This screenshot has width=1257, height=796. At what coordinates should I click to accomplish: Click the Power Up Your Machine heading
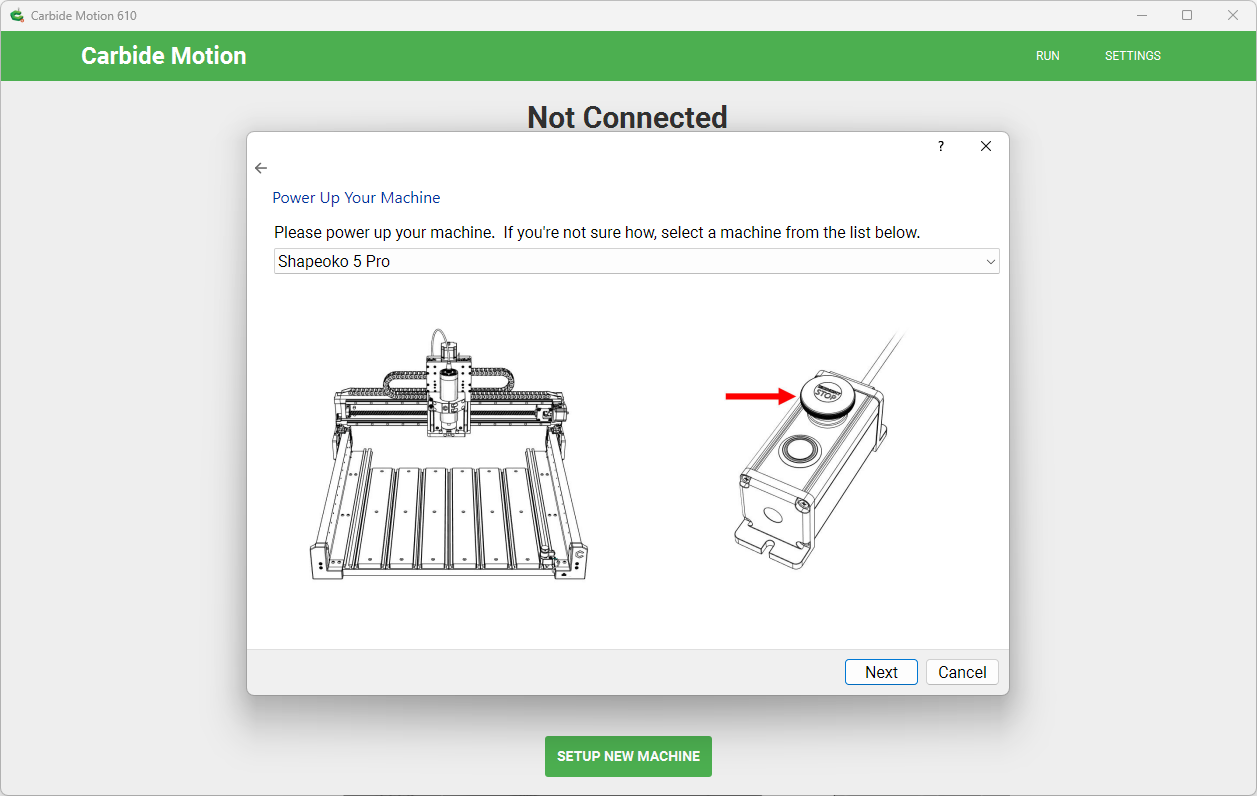click(x=356, y=198)
